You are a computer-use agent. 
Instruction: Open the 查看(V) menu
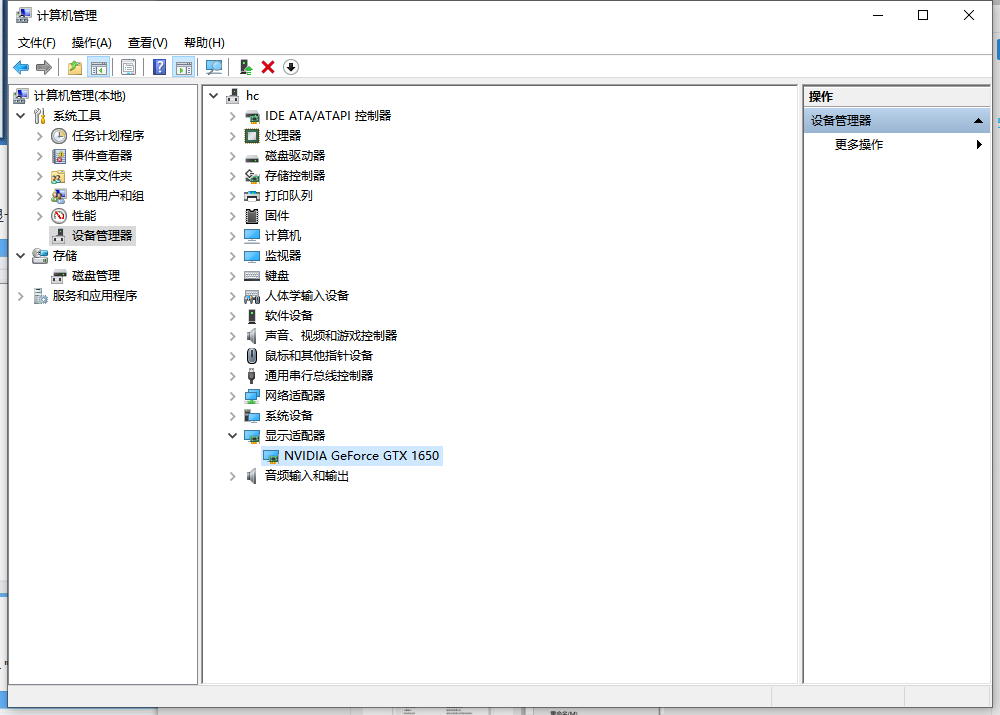coord(146,42)
